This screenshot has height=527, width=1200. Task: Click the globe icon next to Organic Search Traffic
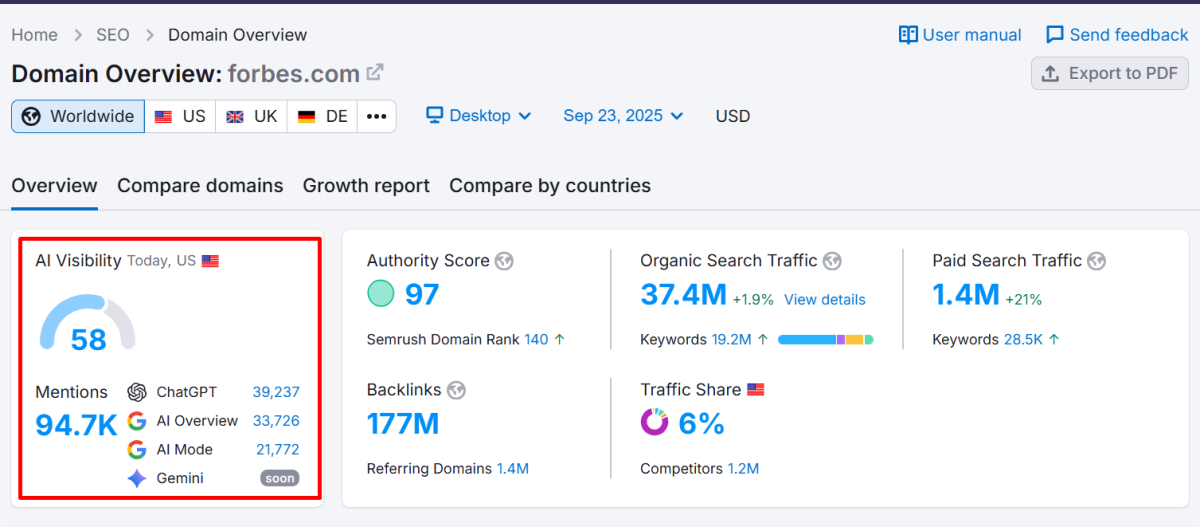click(832, 261)
